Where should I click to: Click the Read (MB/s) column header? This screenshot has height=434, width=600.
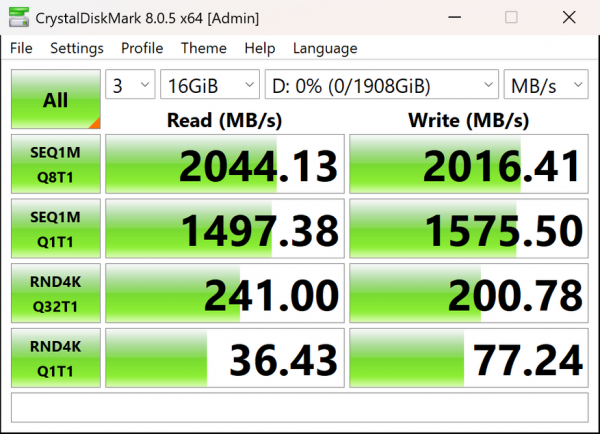point(225,120)
